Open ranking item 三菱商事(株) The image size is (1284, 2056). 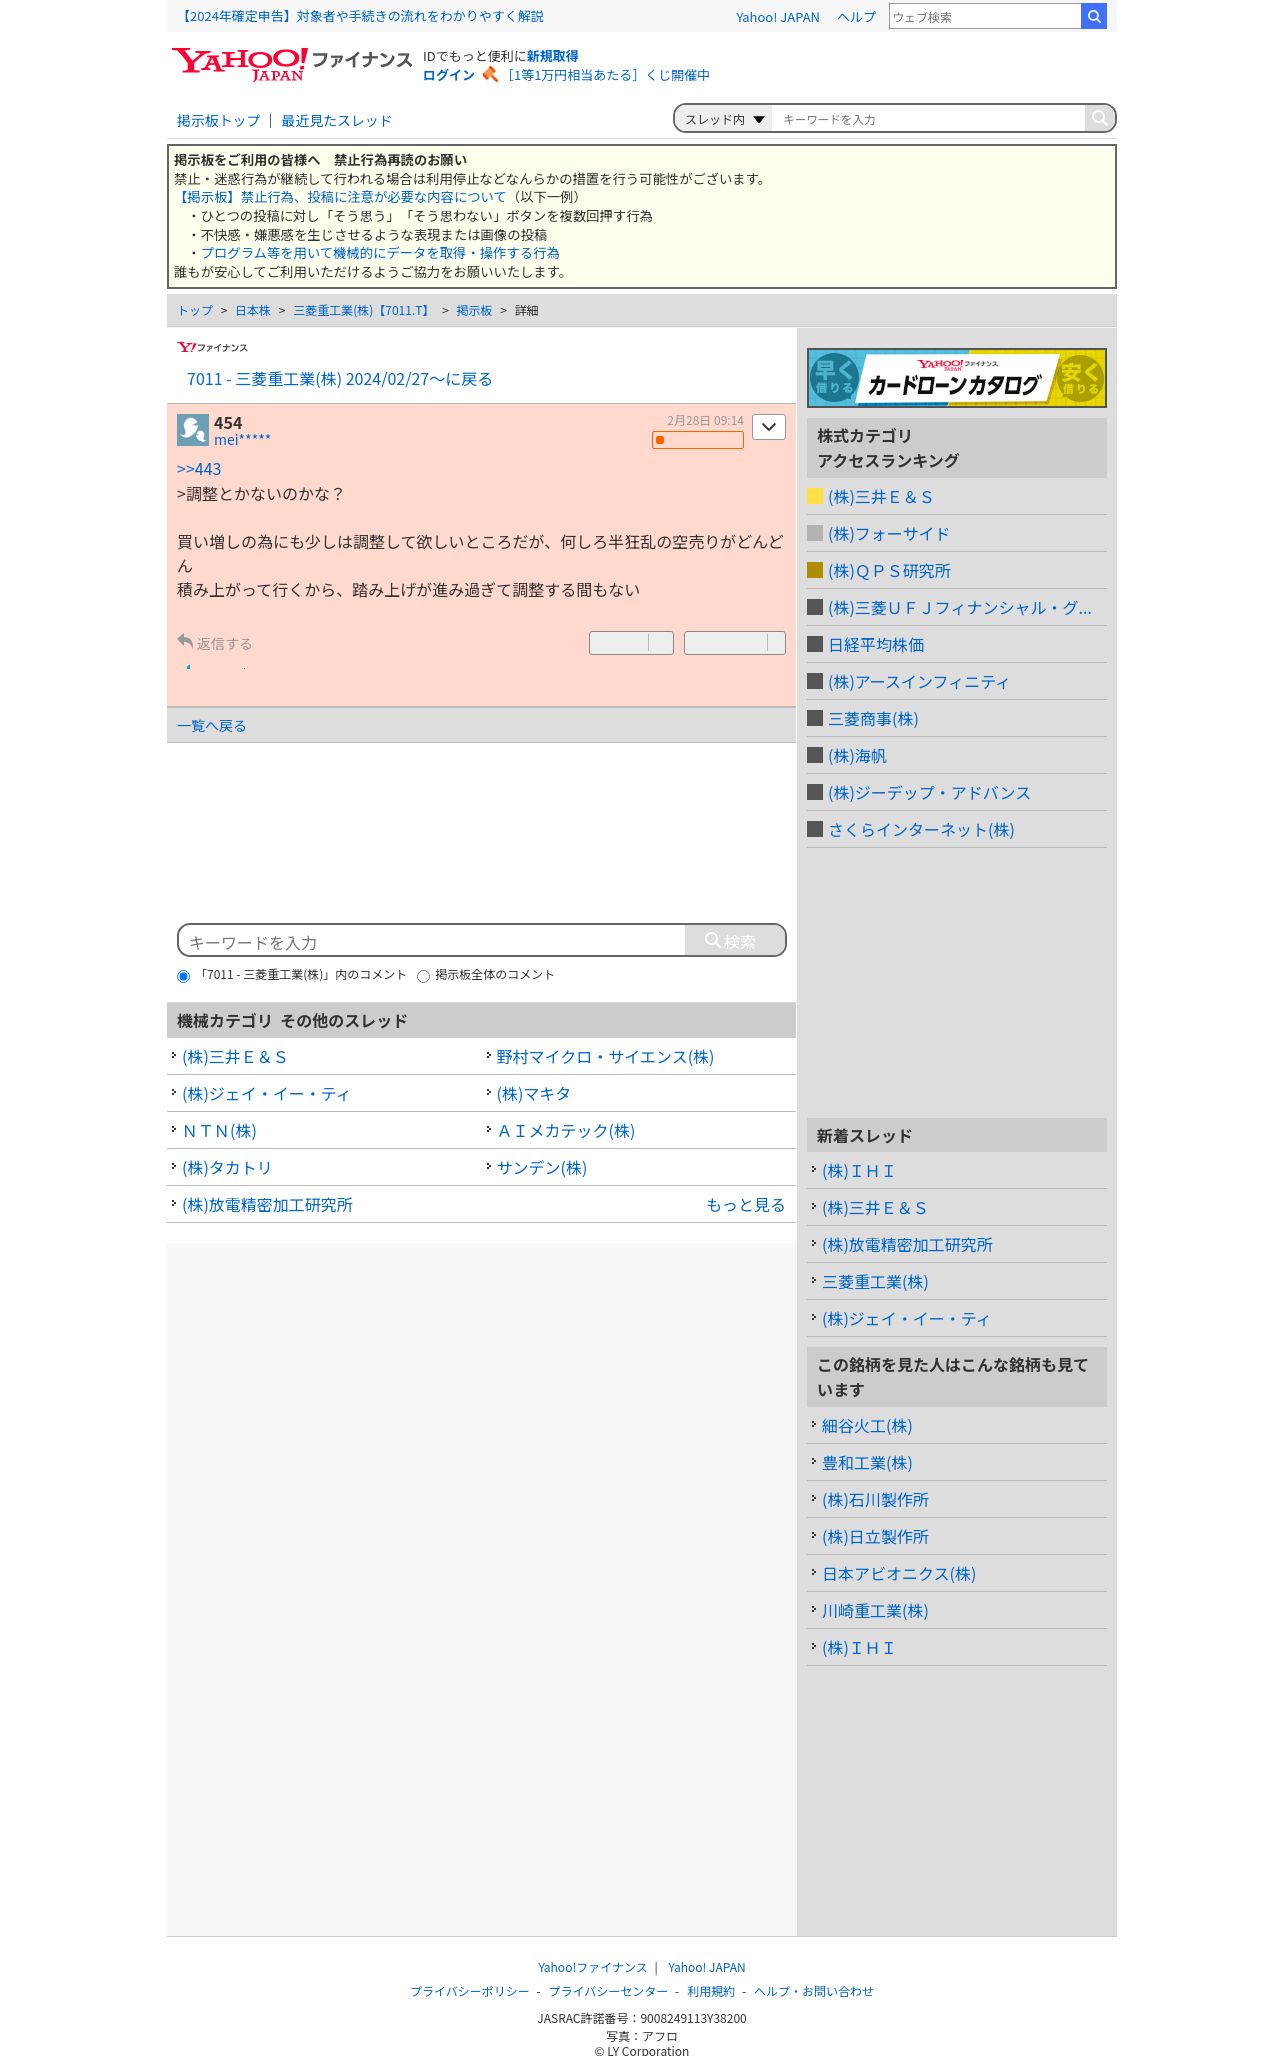point(873,719)
